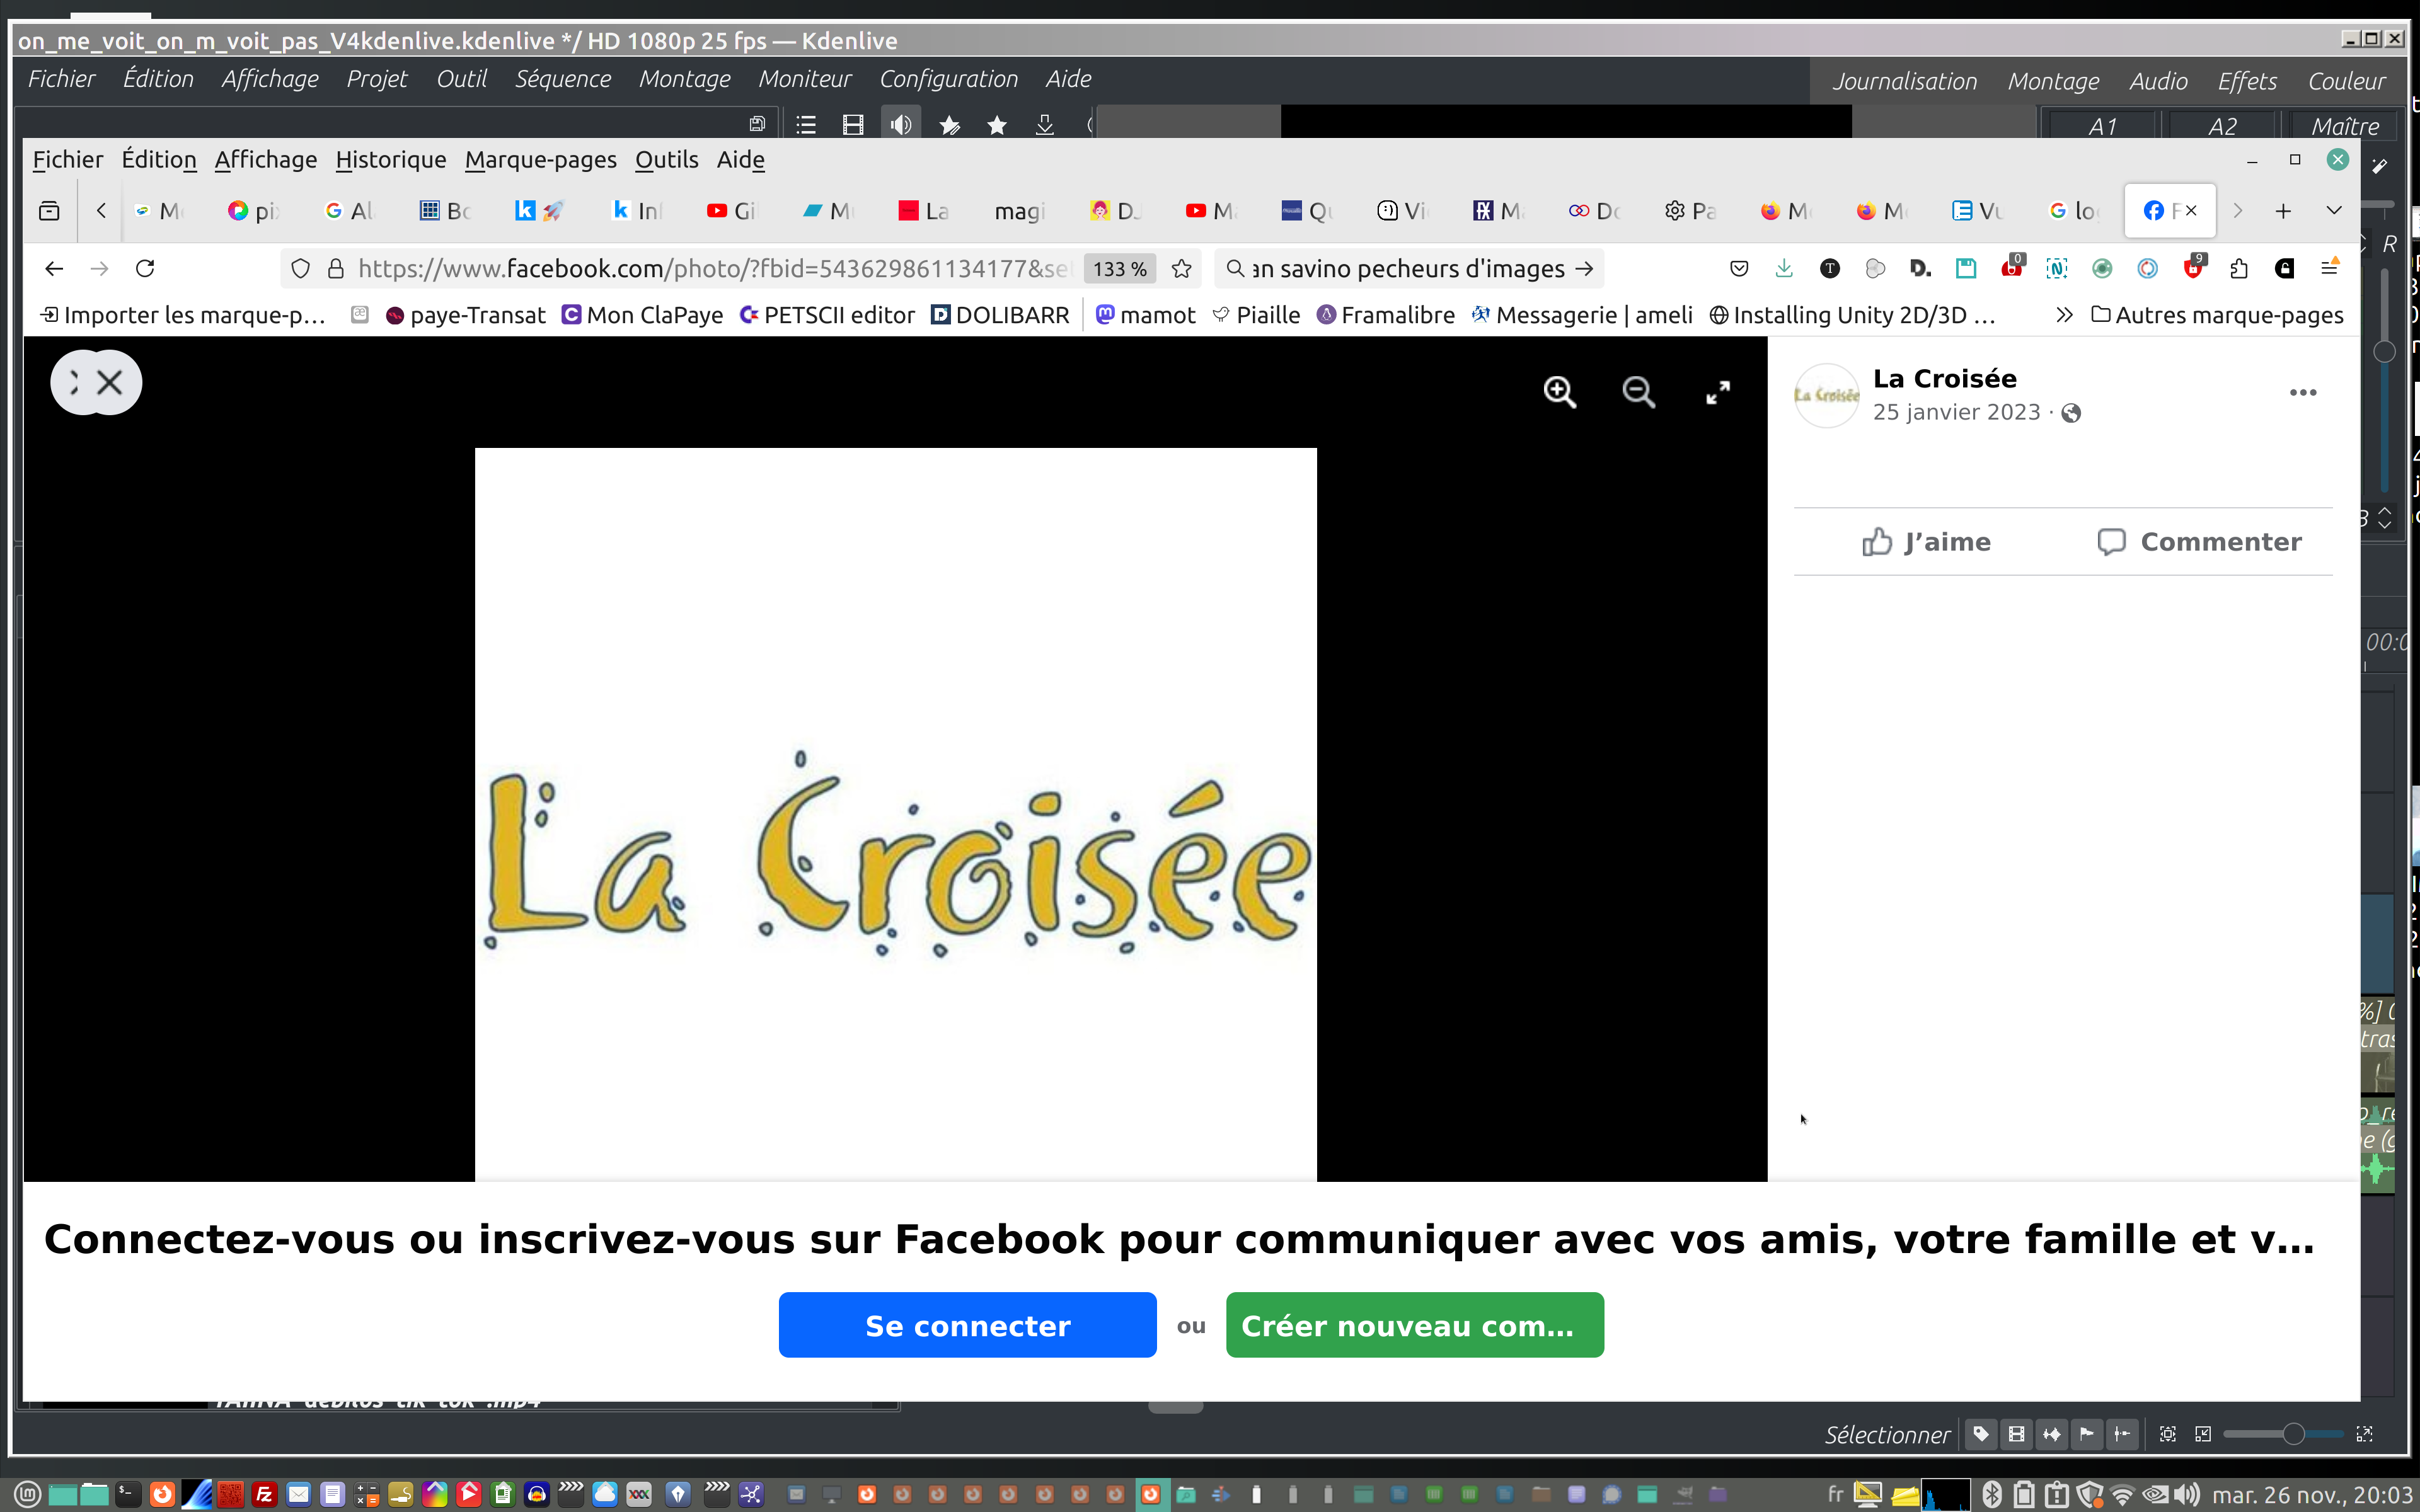
Task: Toggle video thumbnails in Kdenlive timeline
Action: (2016, 1434)
